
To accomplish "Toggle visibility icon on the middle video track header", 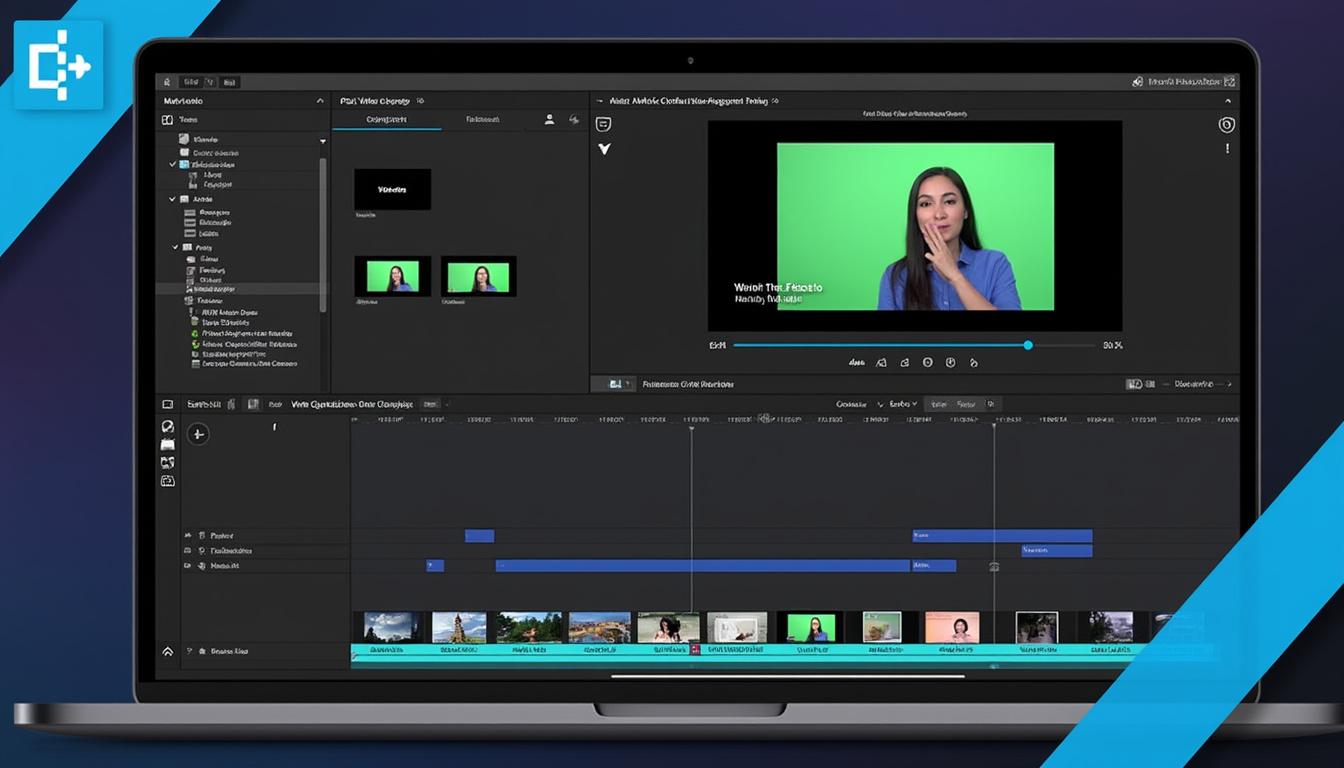I will click(x=187, y=551).
